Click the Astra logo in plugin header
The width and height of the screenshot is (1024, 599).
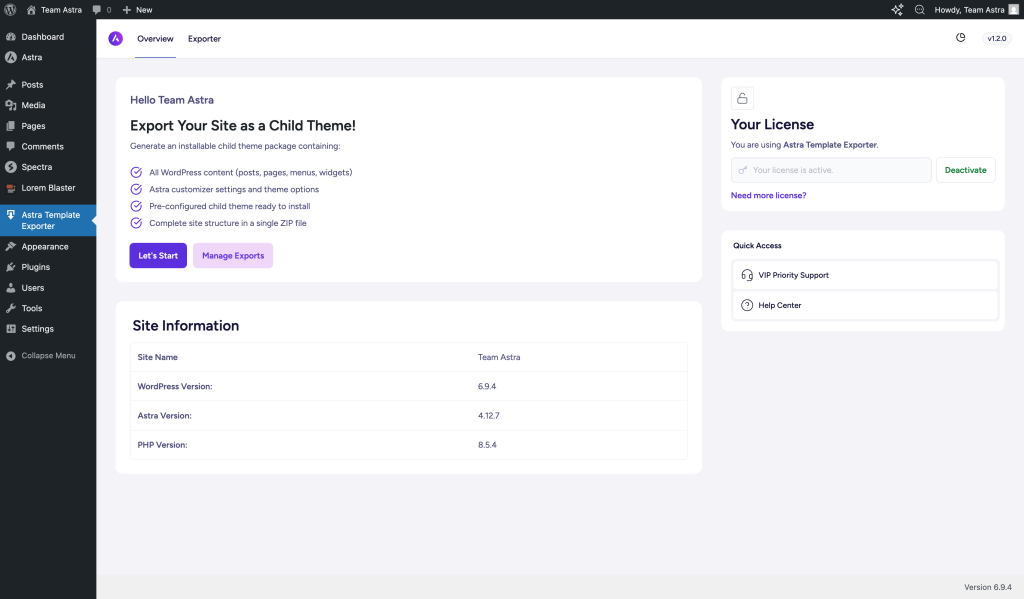[116, 38]
